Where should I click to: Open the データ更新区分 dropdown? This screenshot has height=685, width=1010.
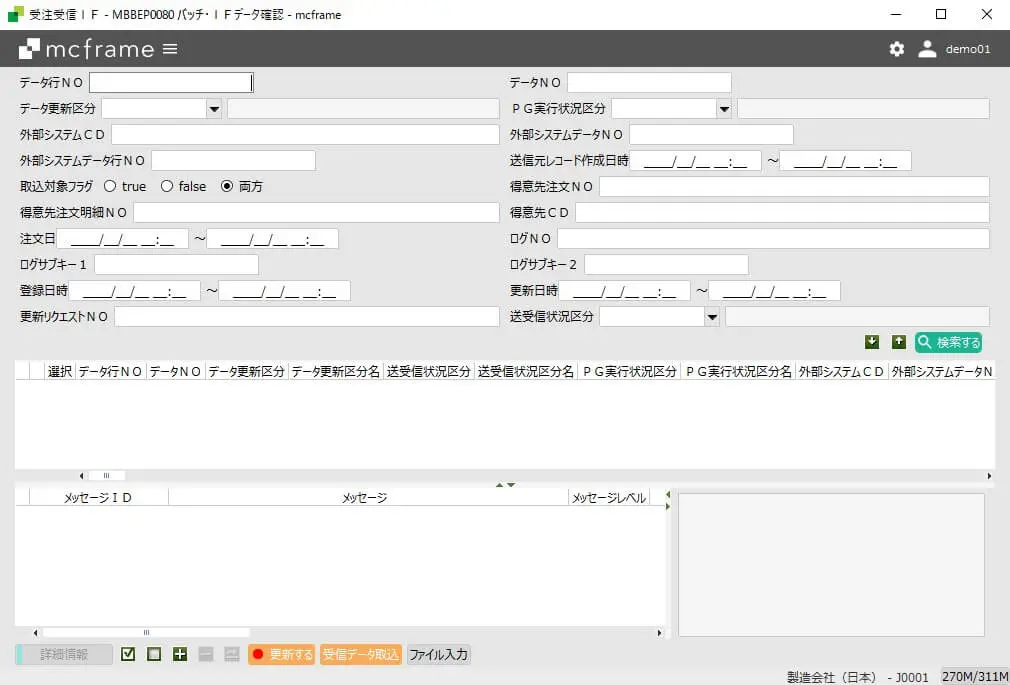pos(214,109)
